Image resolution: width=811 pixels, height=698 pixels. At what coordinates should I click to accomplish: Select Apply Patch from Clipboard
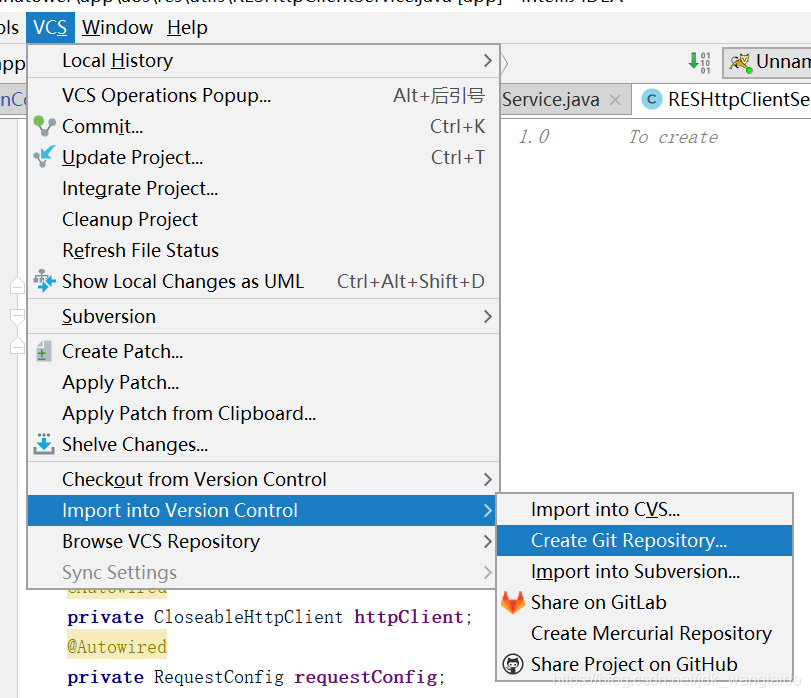pos(263,414)
